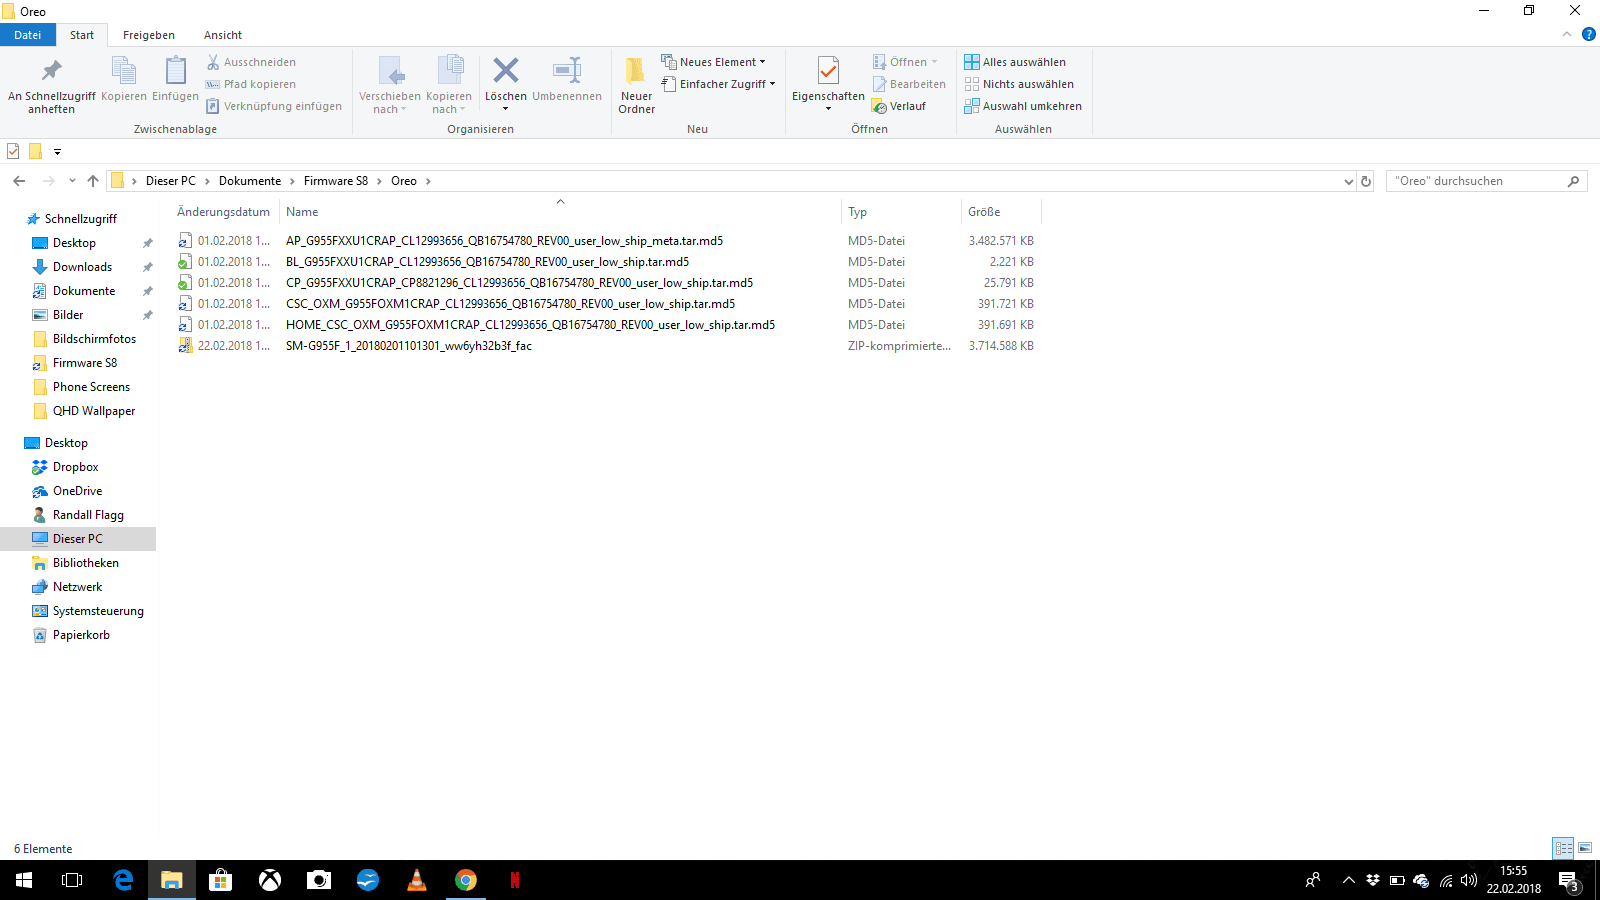Open Bildschirmfotos folder in sidebar
The image size is (1600, 900).
point(94,339)
